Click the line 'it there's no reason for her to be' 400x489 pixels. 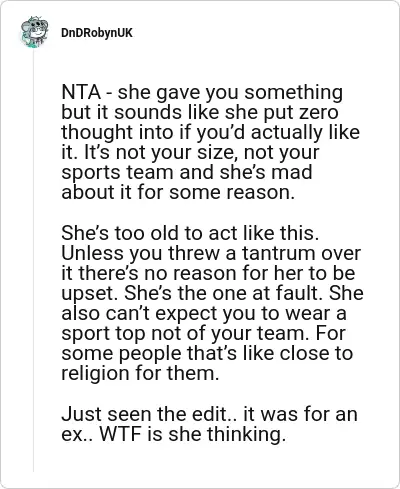208,274
